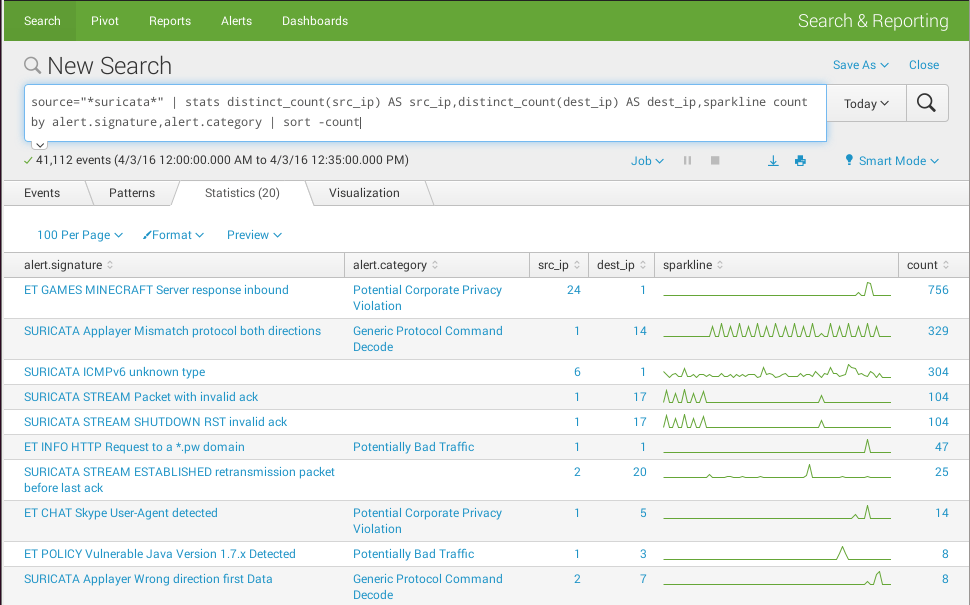
Task: Open the 100 Per Page dropdown
Action: click(79, 235)
